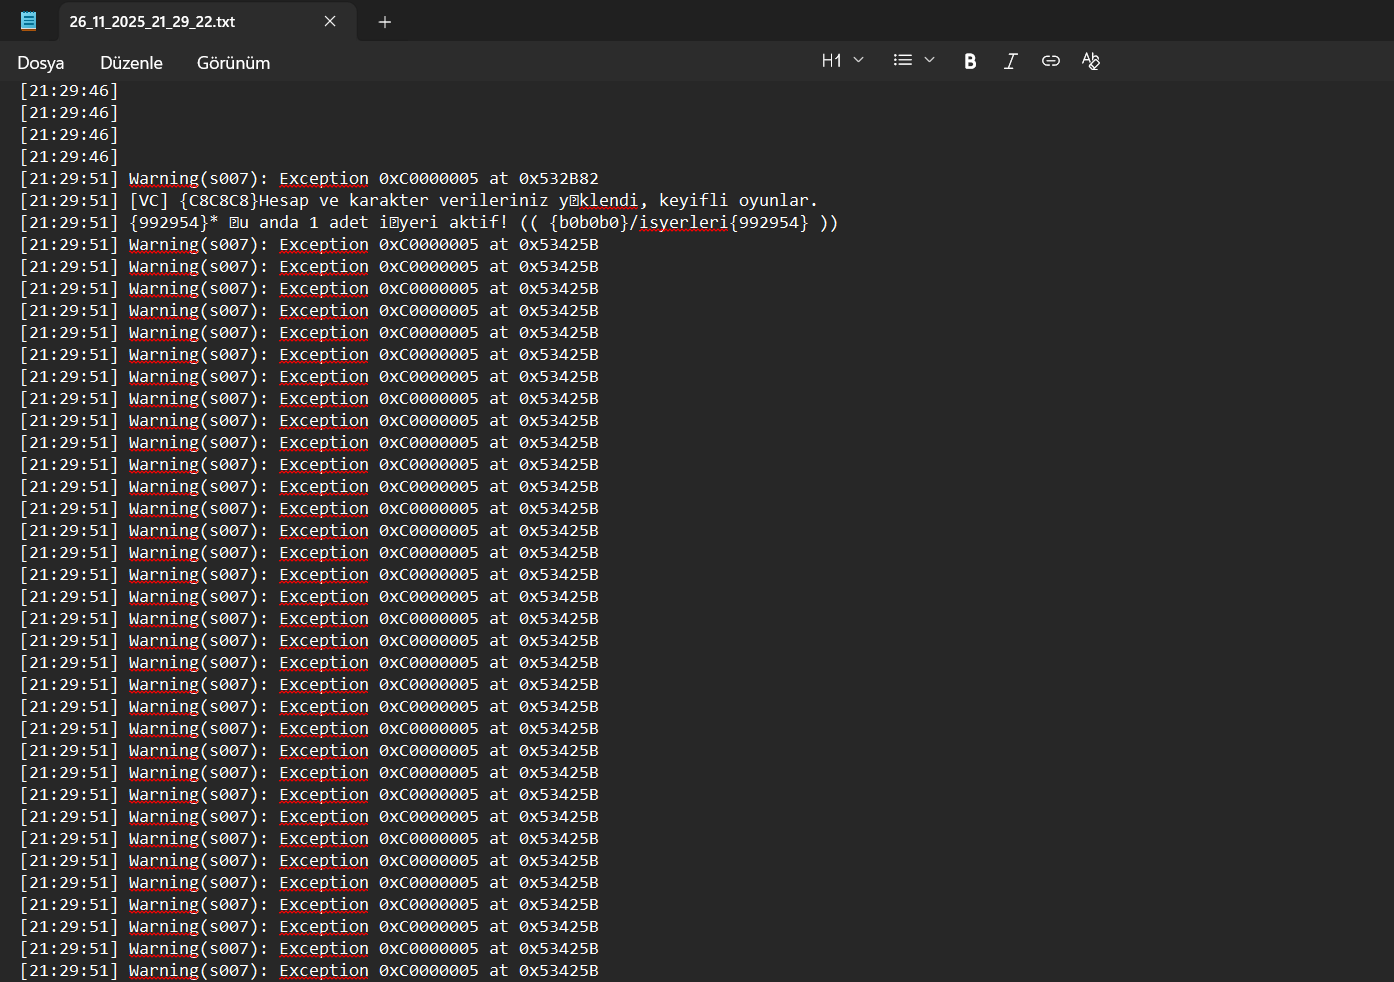Viewport: 1394px width, 982px height.
Task: Click the insert link icon
Action: (1050, 61)
